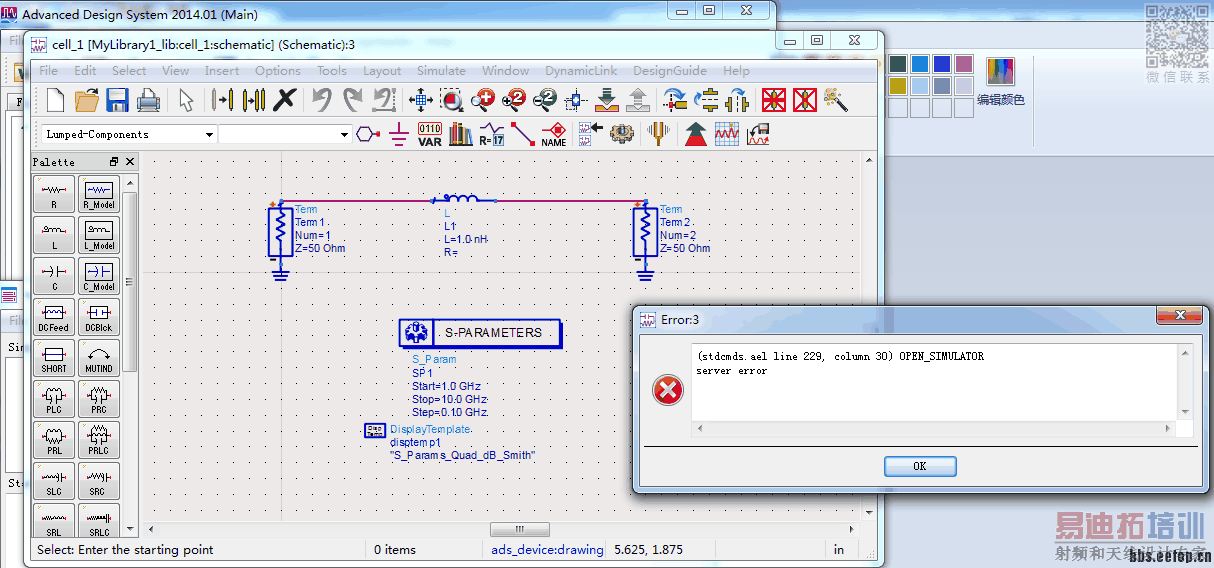This screenshot has height=568, width=1214.
Task: Click the ads_device:drawing status bar entry
Action: point(547,549)
